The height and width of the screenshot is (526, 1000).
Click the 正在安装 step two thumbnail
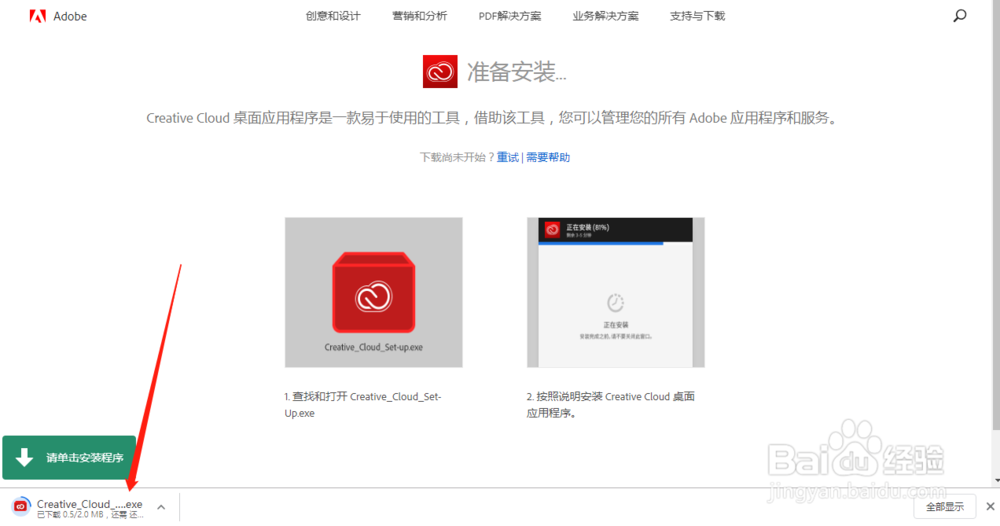(615, 292)
